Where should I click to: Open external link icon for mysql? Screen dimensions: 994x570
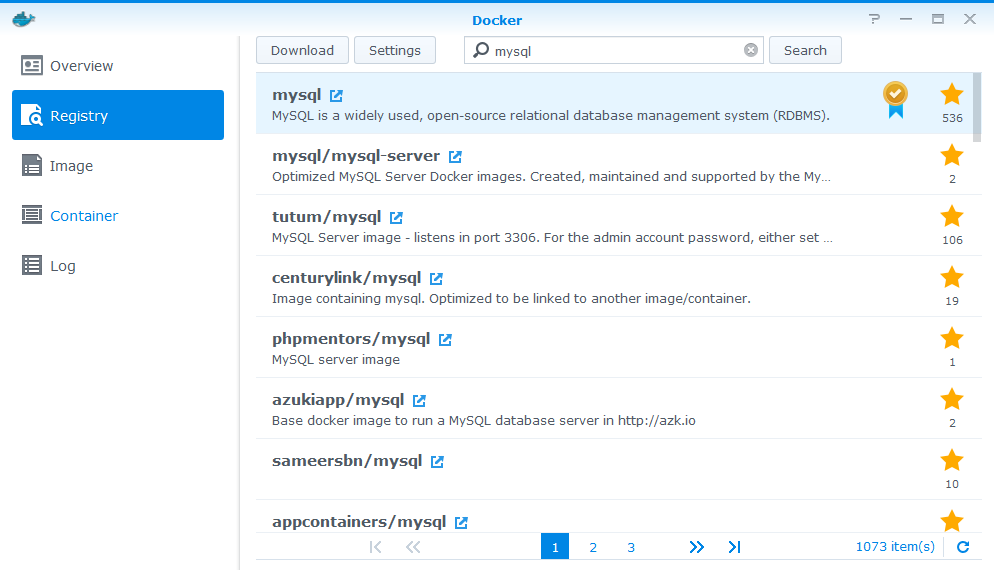(336, 96)
